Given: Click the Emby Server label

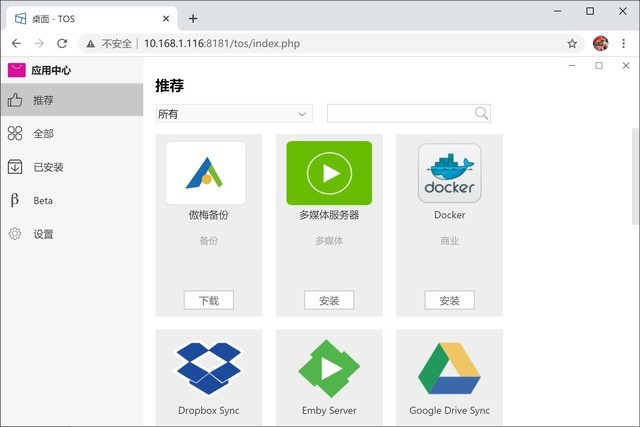Looking at the screenshot, I should pos(329,410).
